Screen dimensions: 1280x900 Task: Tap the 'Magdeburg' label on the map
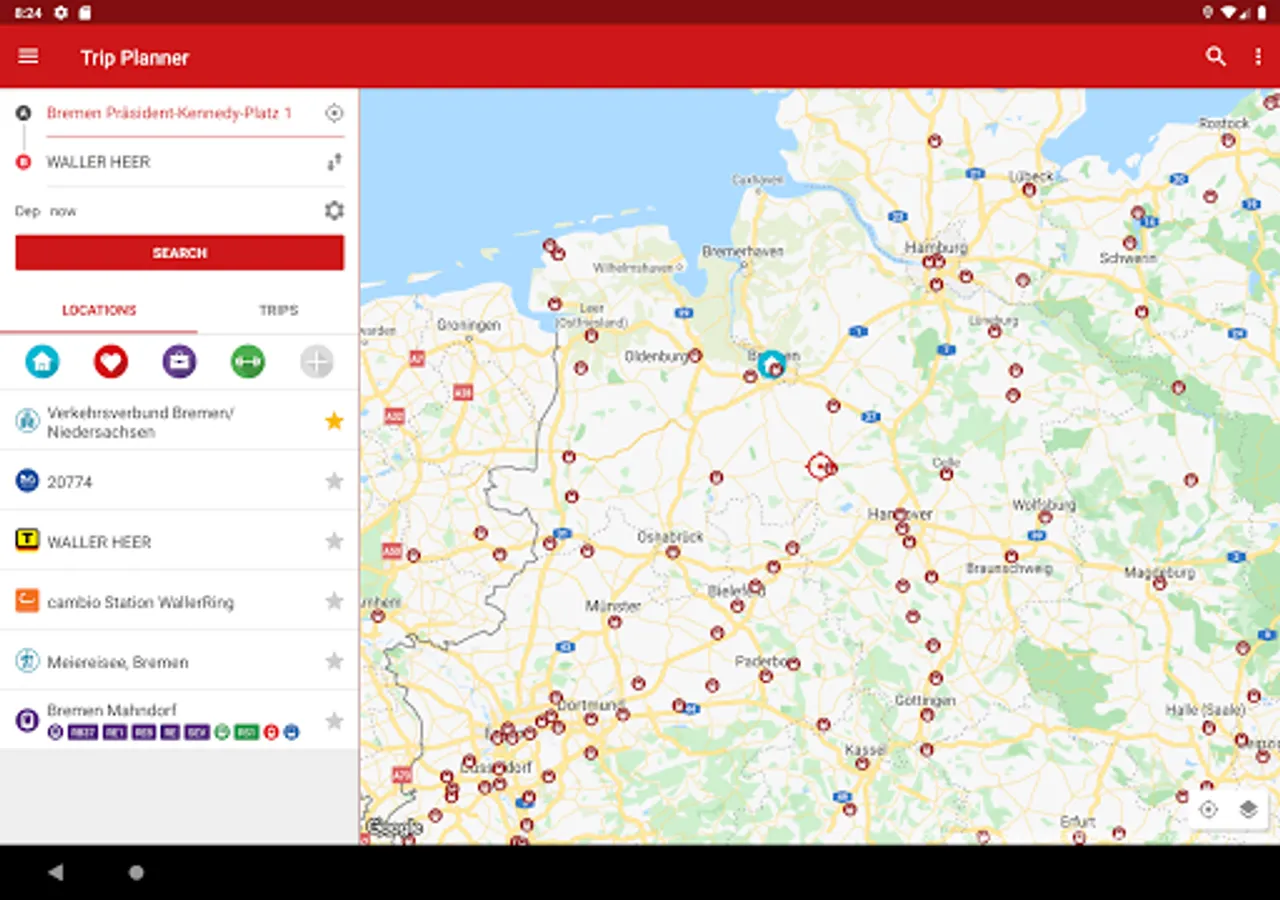point(1160,573)
